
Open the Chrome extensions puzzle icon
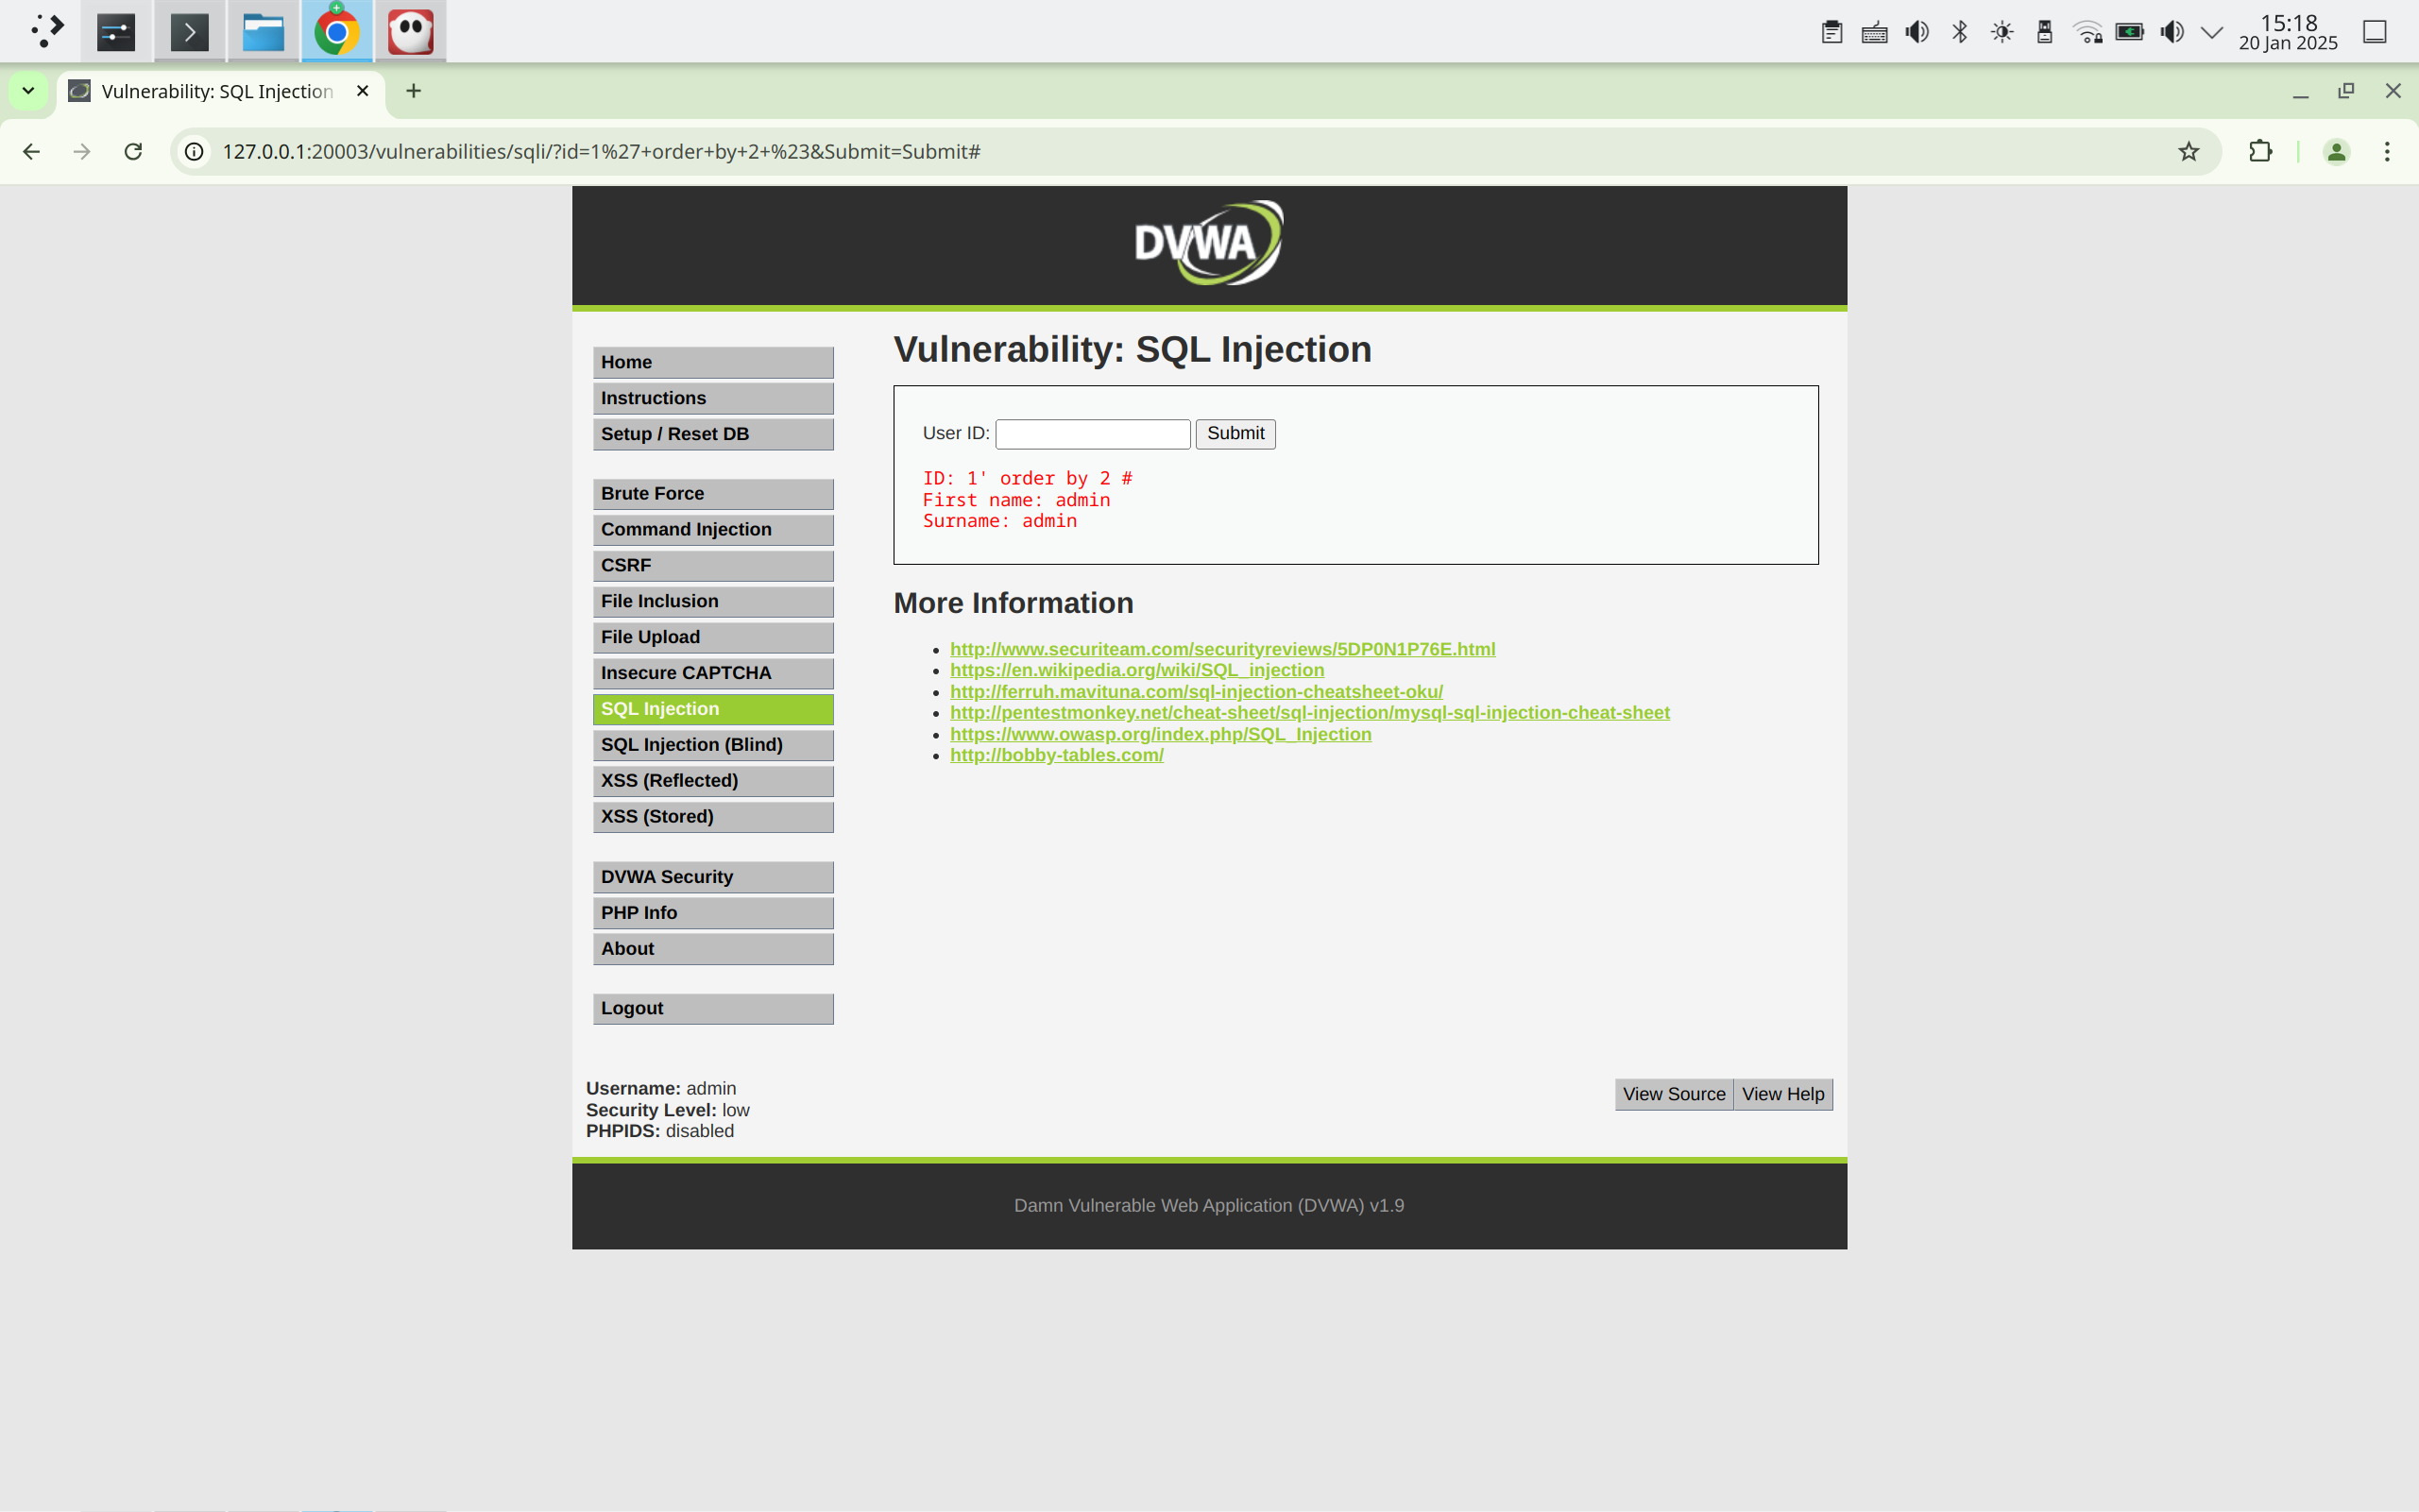click(2260, 151)
